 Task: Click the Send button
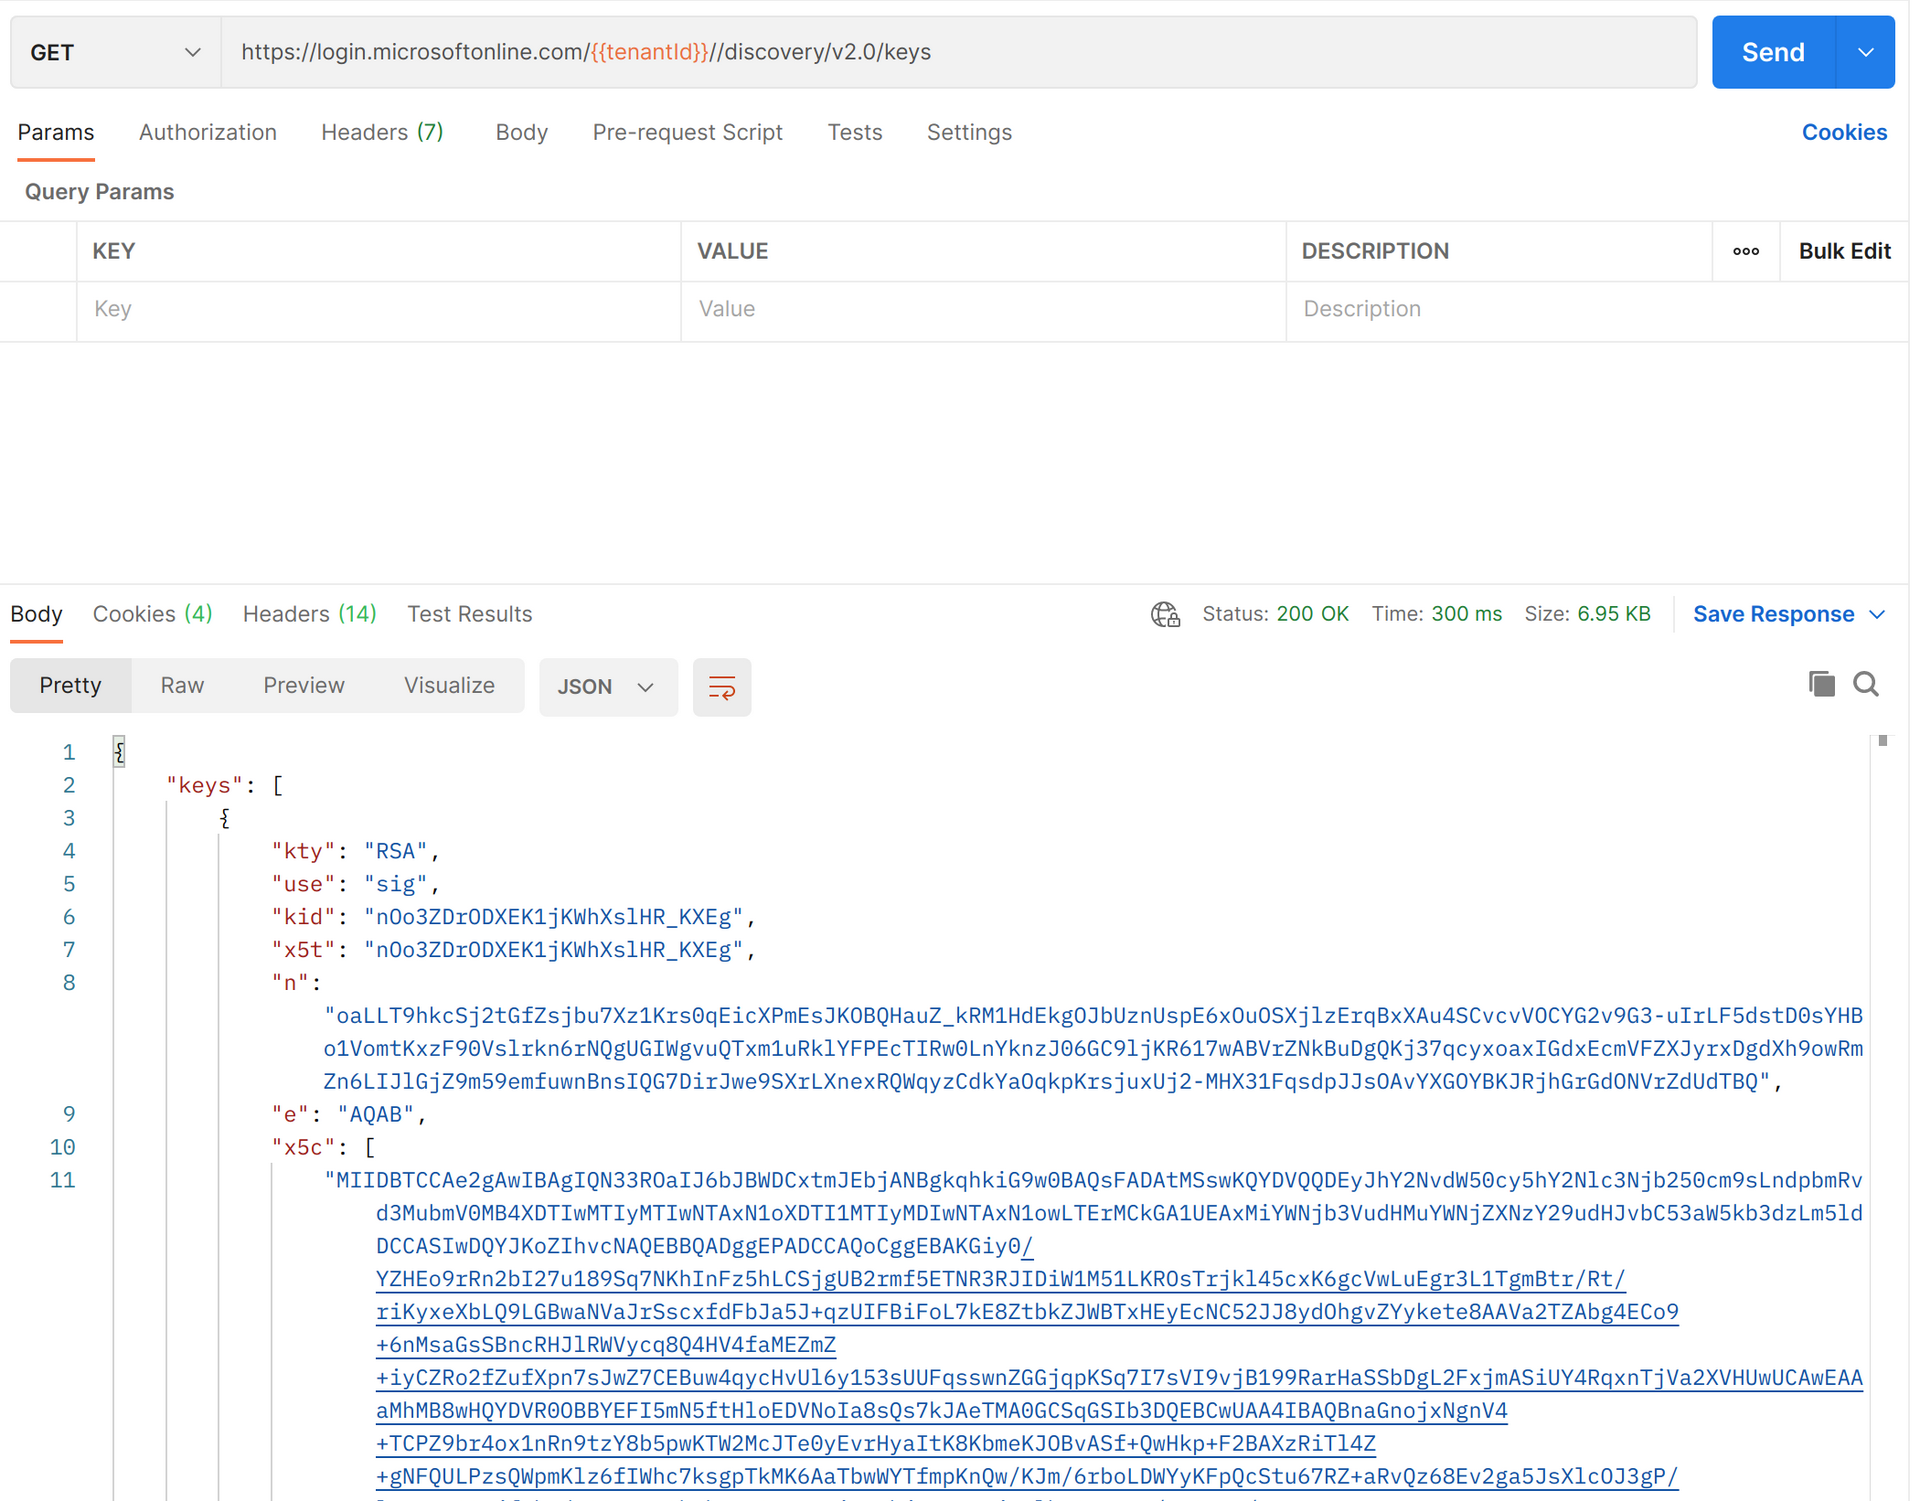click(x=1773, y=52)
